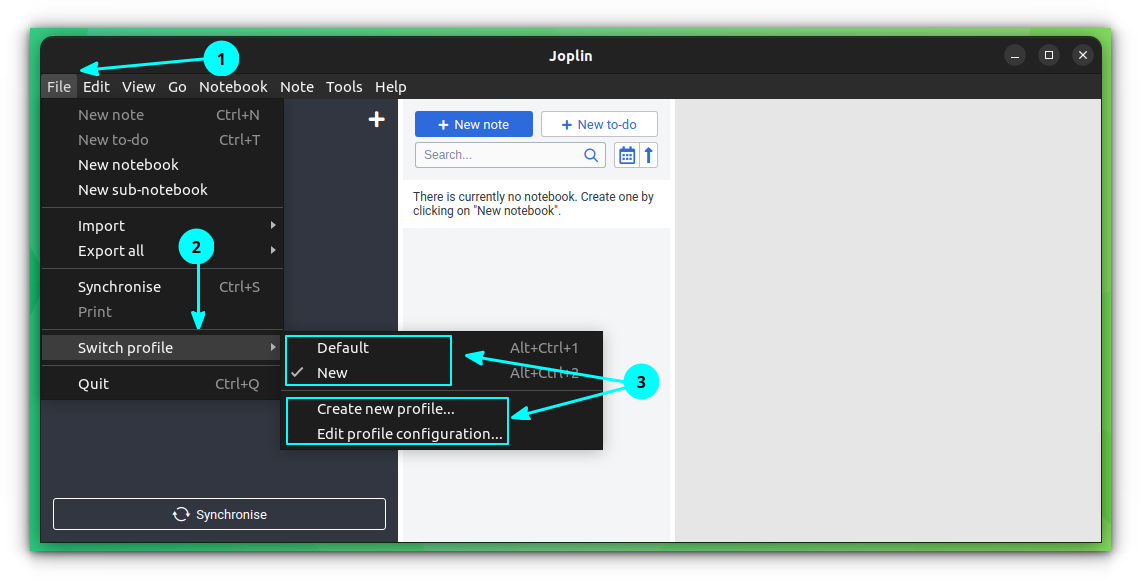Toggle sort field calendar icon
Viewport: 1141px width, 583px height.
pyautogui.click(x=627, y=155)
